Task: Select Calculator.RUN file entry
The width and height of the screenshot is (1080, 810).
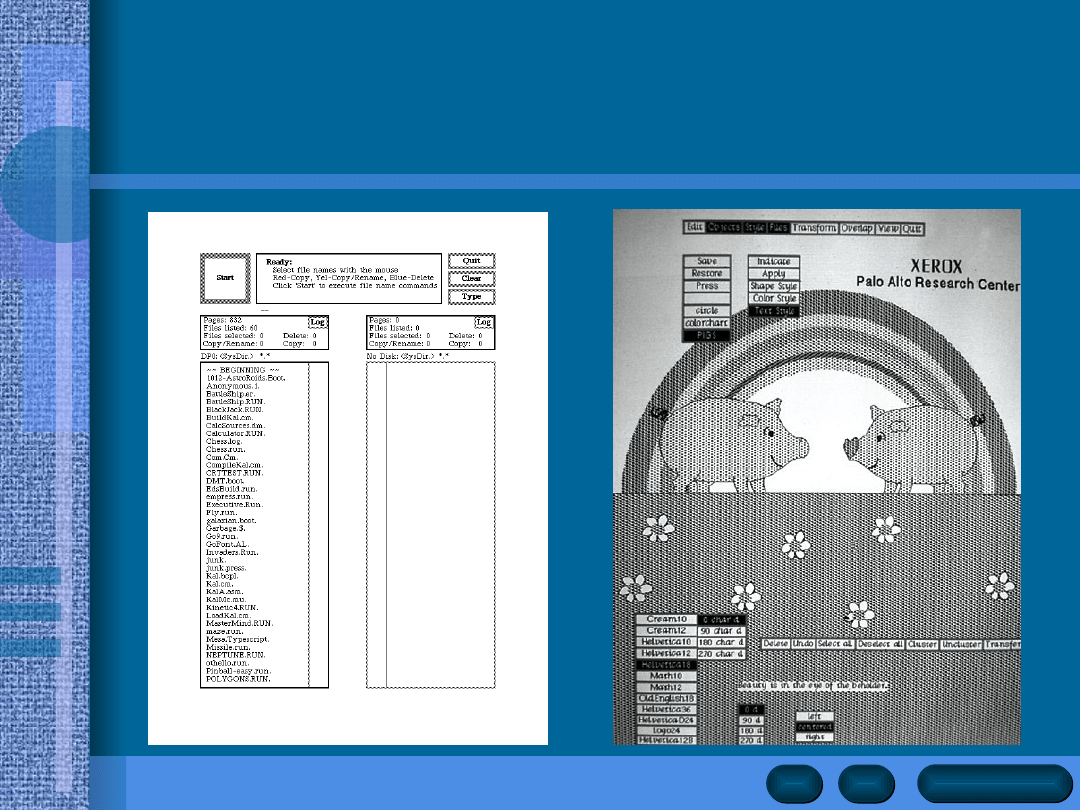Action: pyautogui.click(x=235, y=433)
